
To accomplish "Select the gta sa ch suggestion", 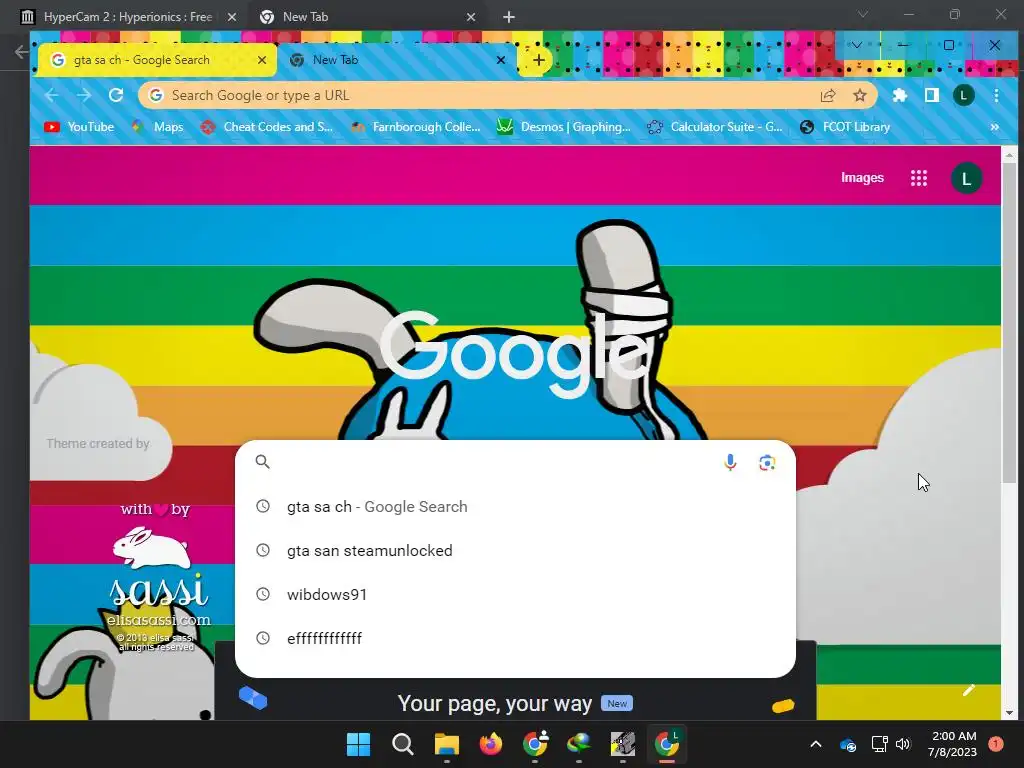I will pos(515,507).
